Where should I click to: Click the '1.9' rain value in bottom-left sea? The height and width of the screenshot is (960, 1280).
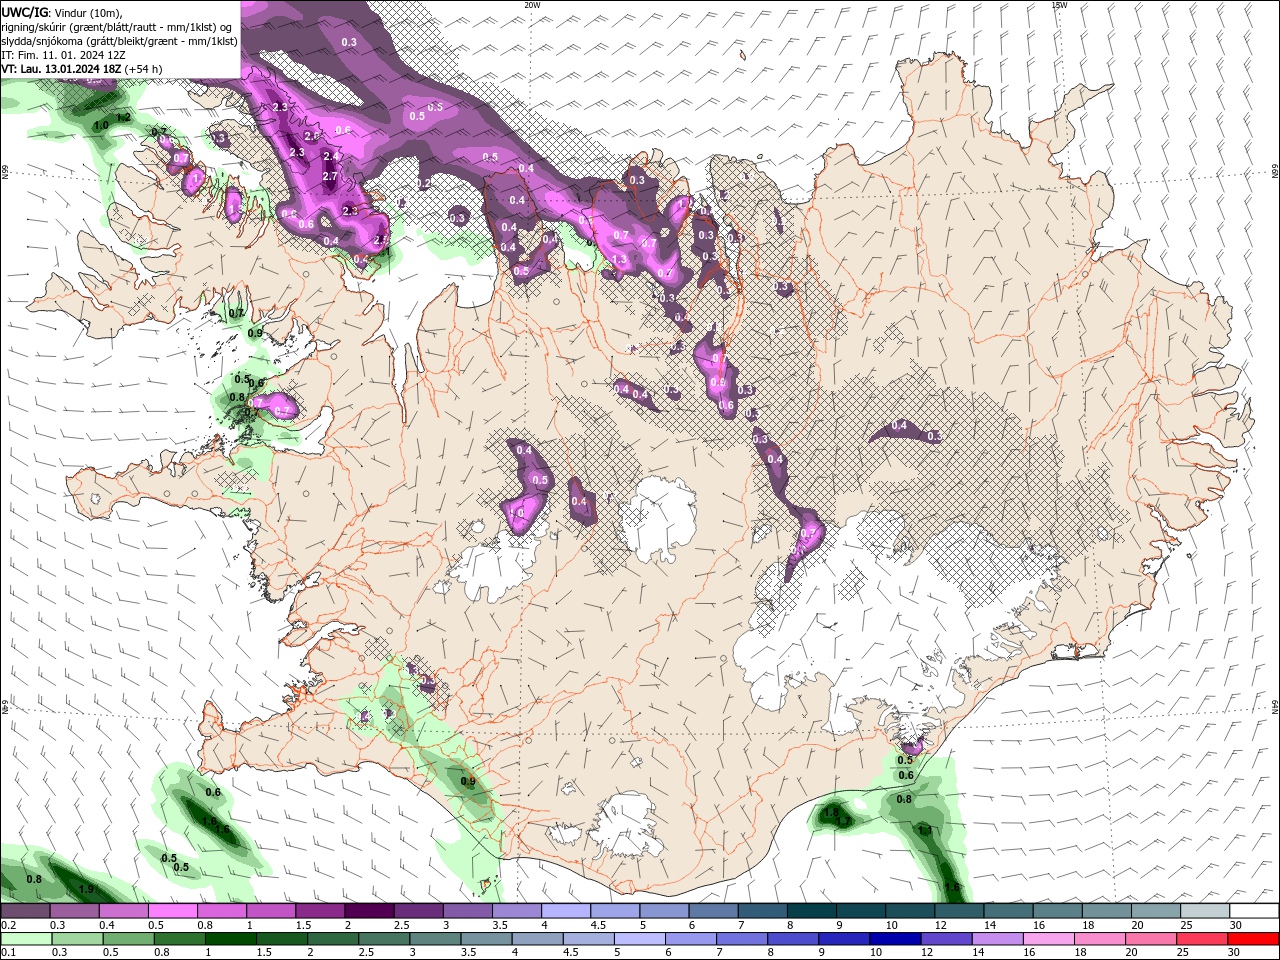(87, 889)
